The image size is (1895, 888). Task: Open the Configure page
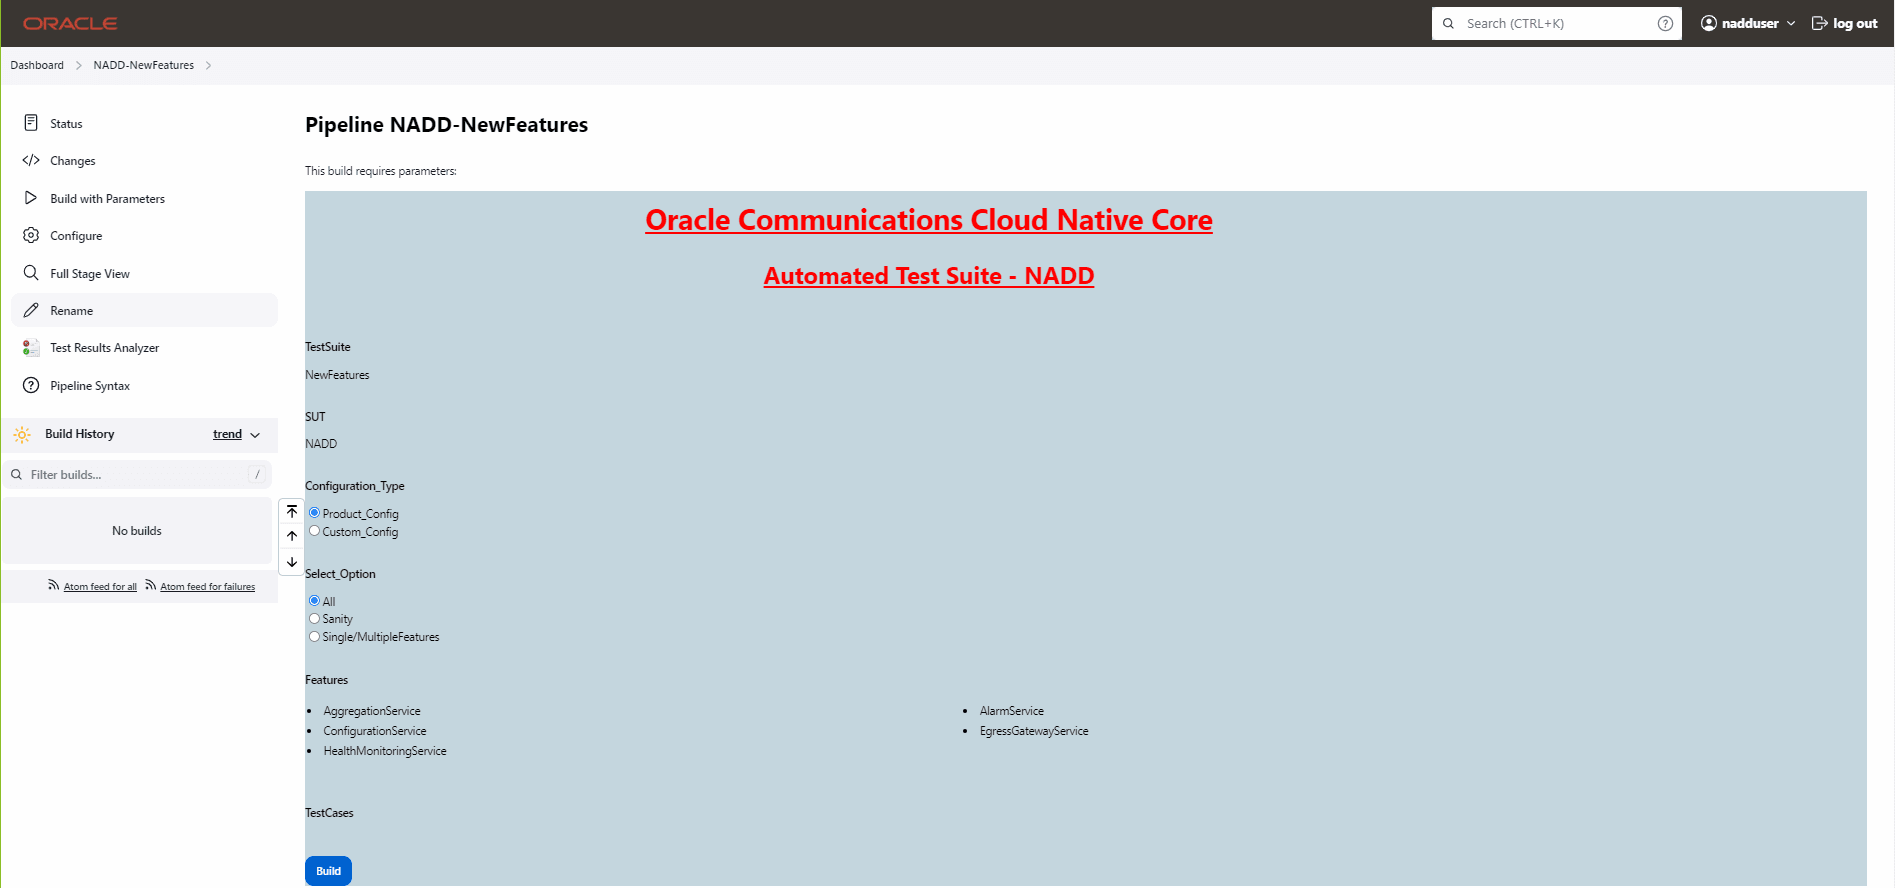145,235
